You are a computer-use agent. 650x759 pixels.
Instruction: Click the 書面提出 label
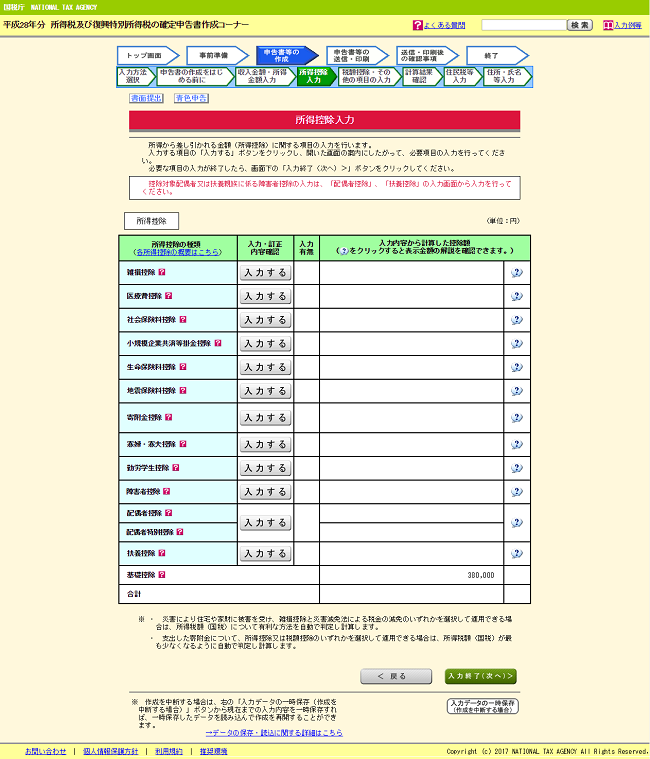pos(146,98)
